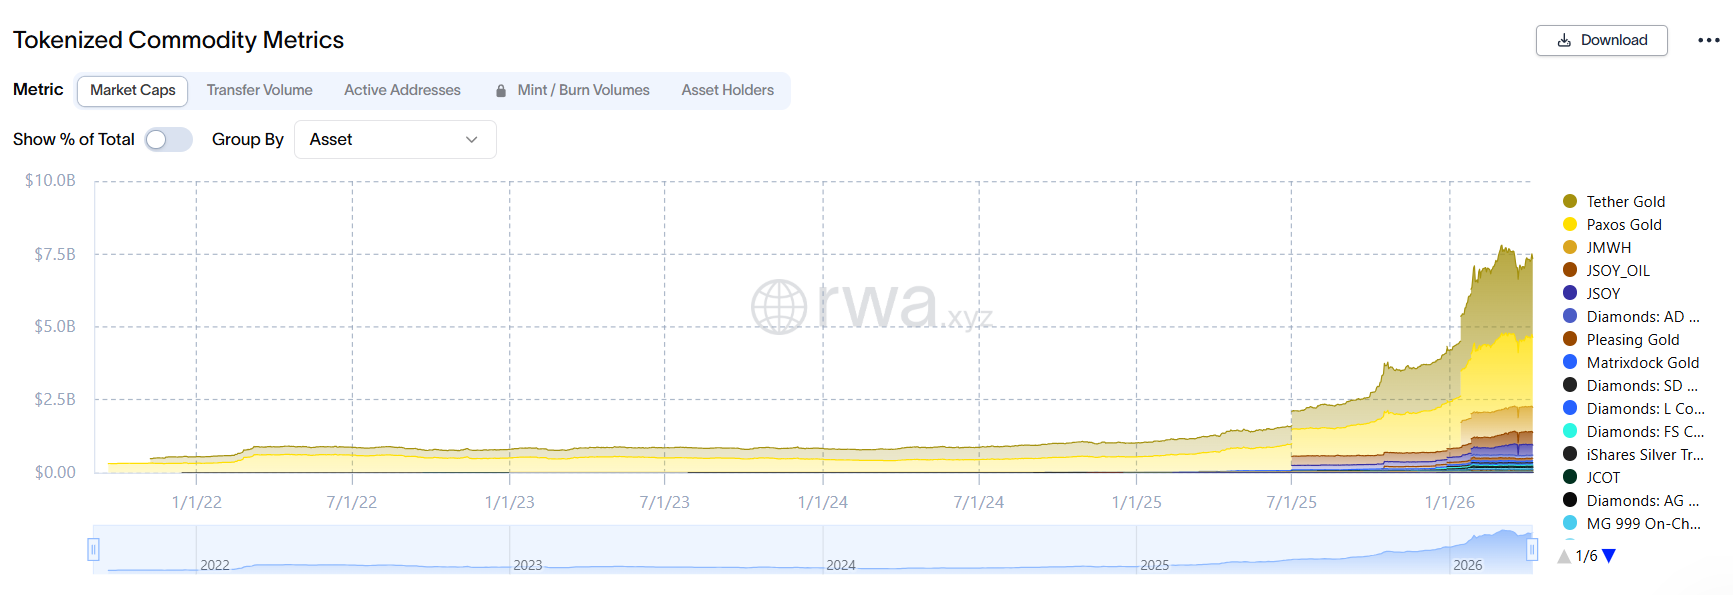Screen dimensions: 1733x595
Task: Click the gray up arrow above legend pager
Action: click(1564, 556)
